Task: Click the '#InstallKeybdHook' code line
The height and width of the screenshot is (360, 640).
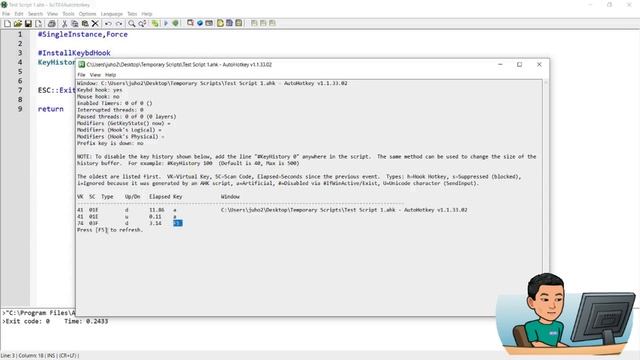Action: tap(74, 53)
